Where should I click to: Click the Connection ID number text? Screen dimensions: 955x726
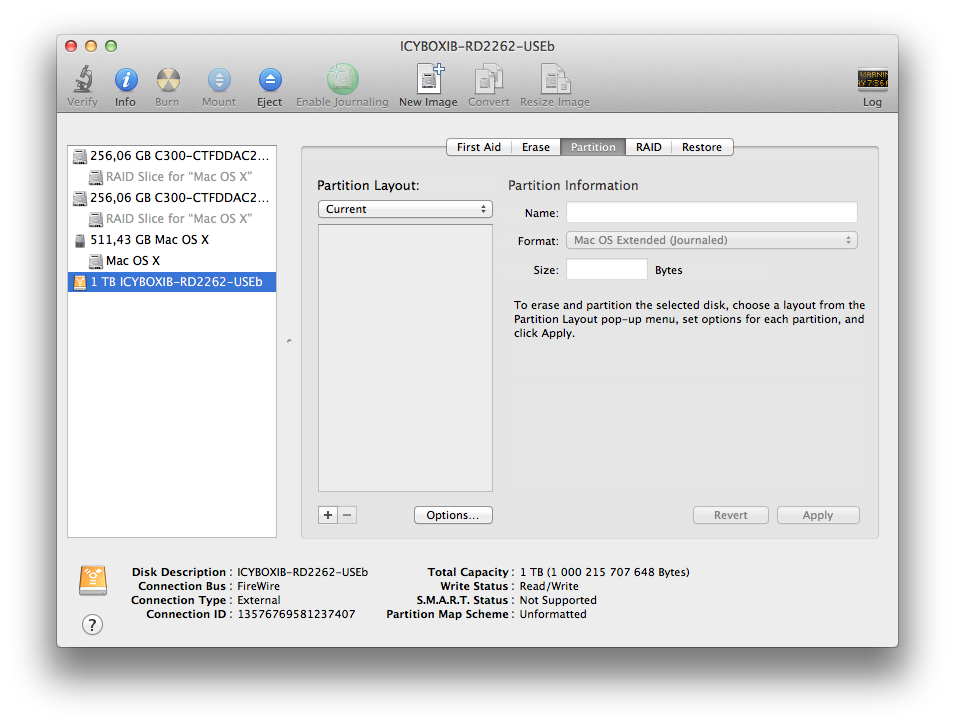tap(297, 614)
